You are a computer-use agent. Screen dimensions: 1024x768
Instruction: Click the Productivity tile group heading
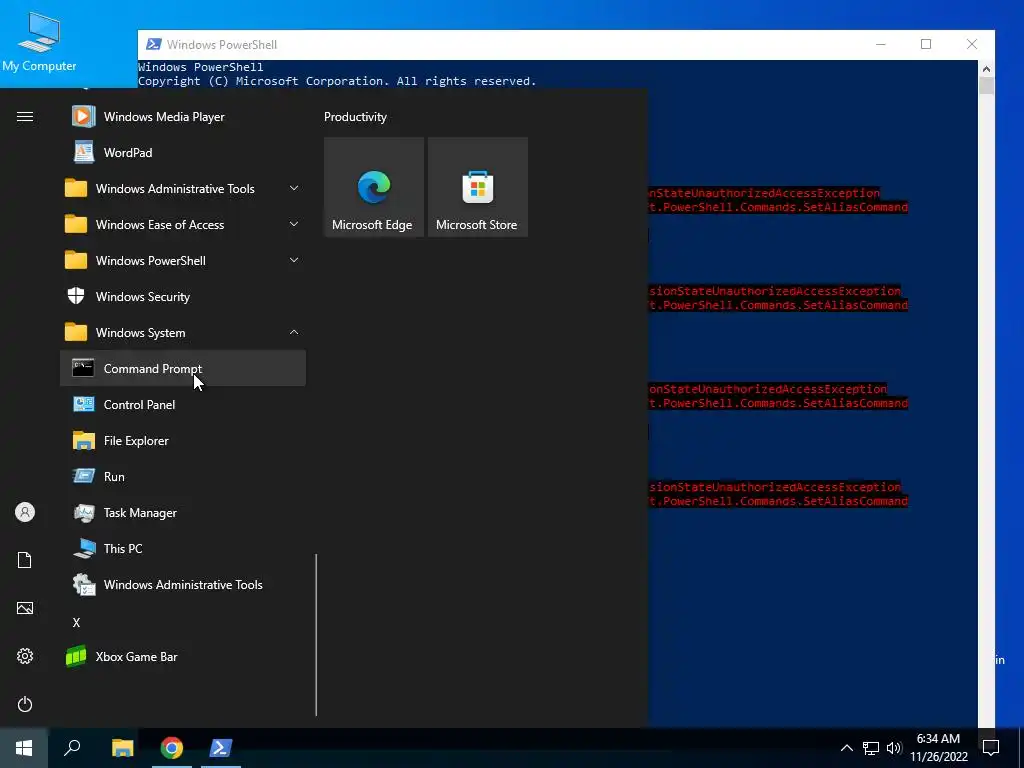pyautogui.click(x=355, y=117)
